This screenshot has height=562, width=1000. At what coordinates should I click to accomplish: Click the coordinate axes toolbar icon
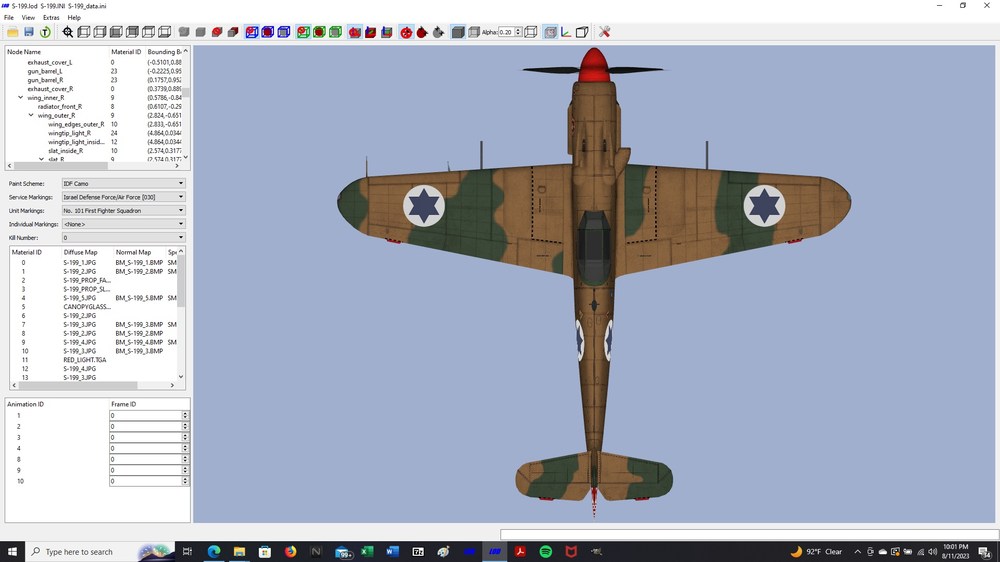pyautogui.click(x=566, y=32)
